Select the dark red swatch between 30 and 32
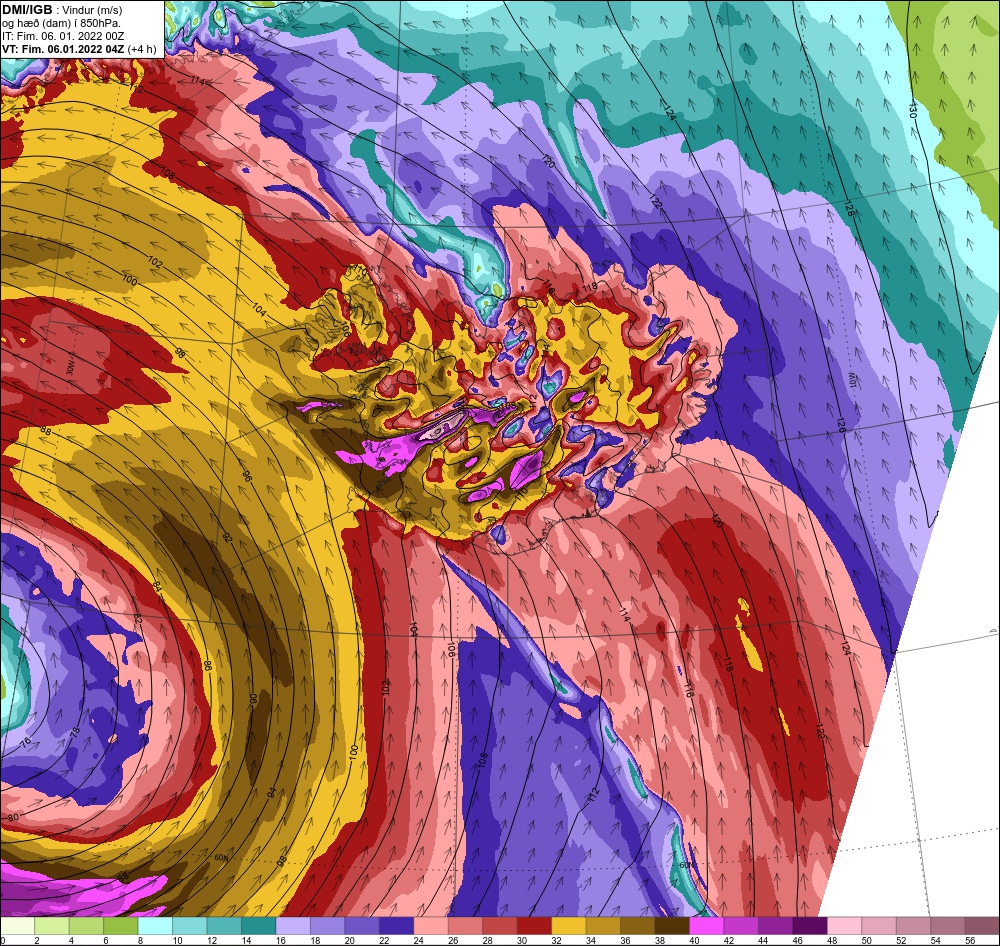 coord(534,926)
